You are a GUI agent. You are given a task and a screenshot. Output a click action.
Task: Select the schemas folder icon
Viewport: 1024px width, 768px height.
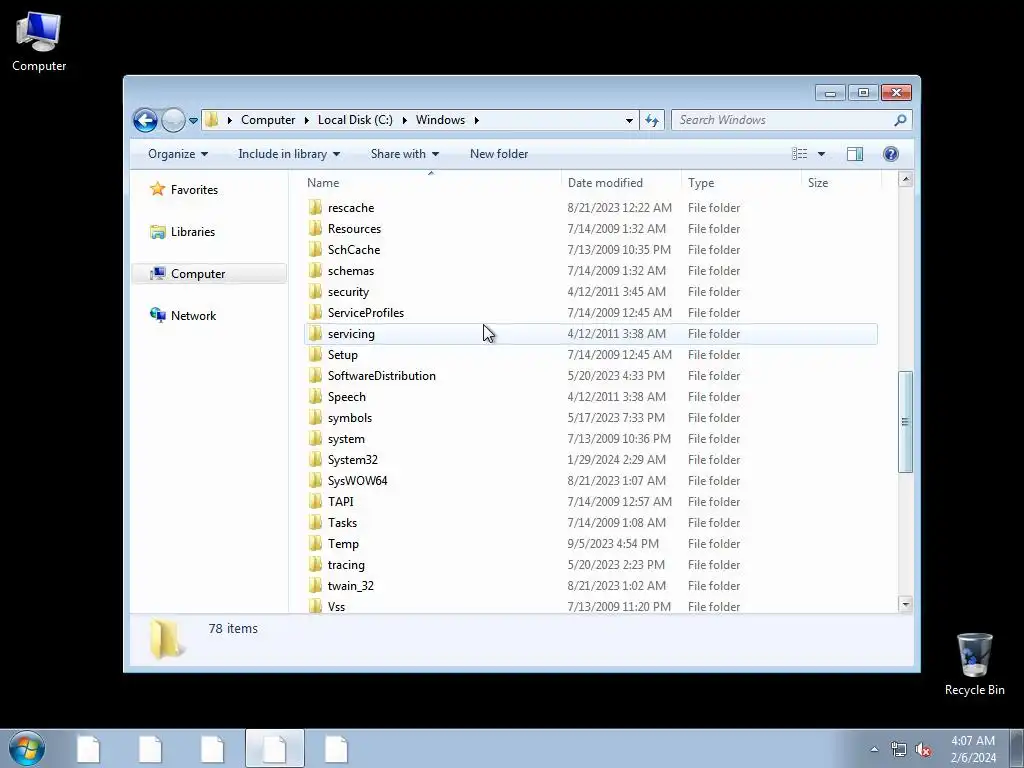(x=315, y=270)
